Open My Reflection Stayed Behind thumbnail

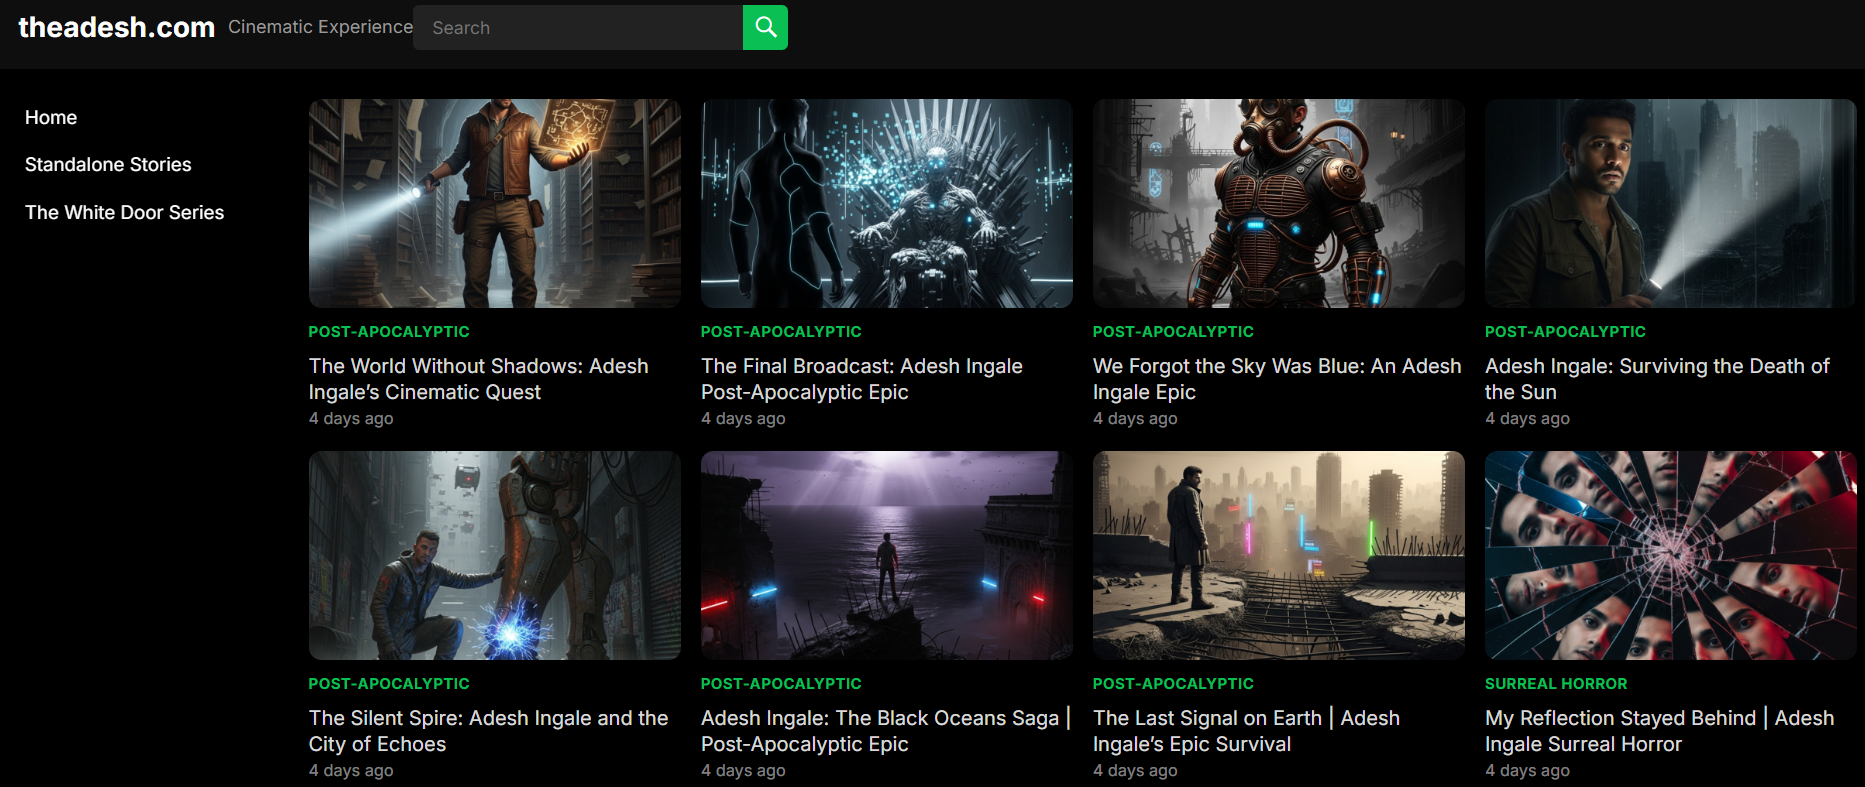[x=1670, y=555]
